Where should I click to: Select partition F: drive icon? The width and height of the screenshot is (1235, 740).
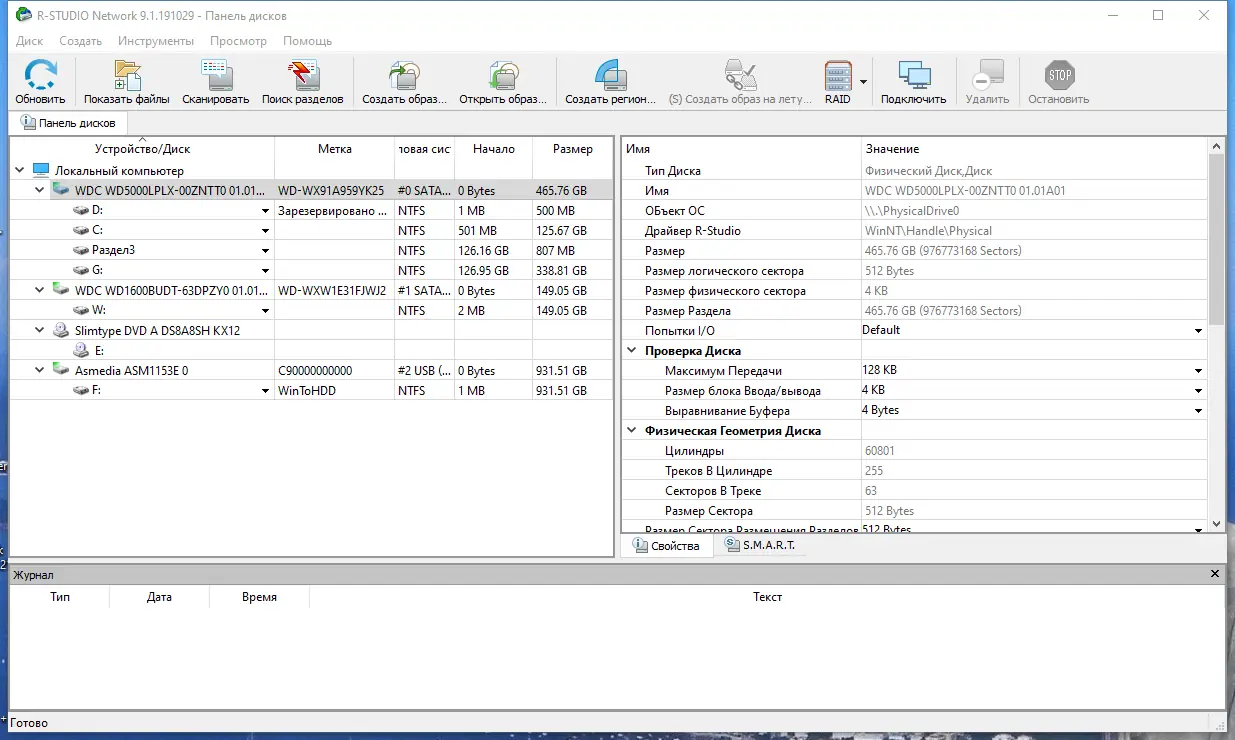82,391
